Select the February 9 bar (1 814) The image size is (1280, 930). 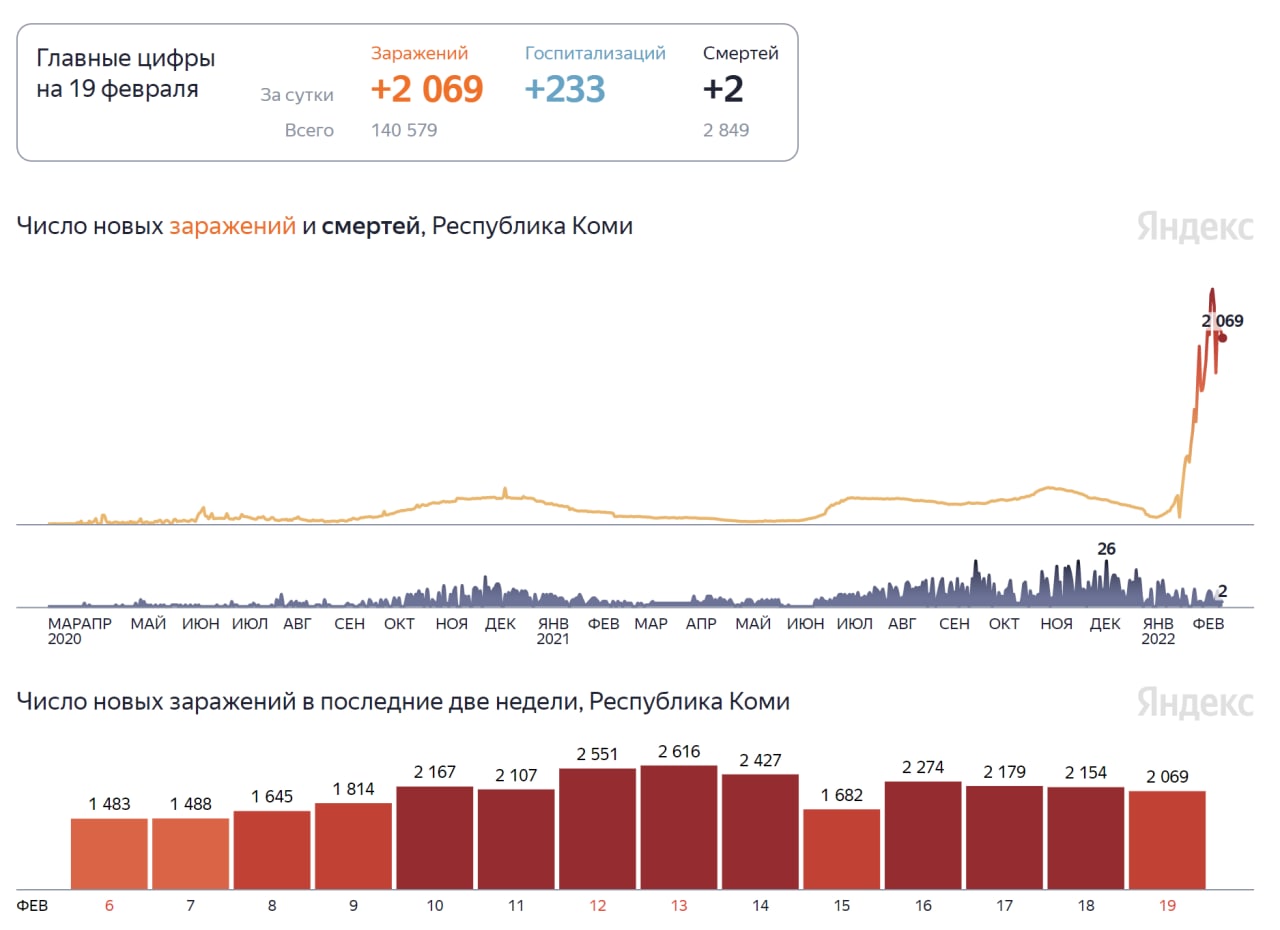[x=353, y=845]
